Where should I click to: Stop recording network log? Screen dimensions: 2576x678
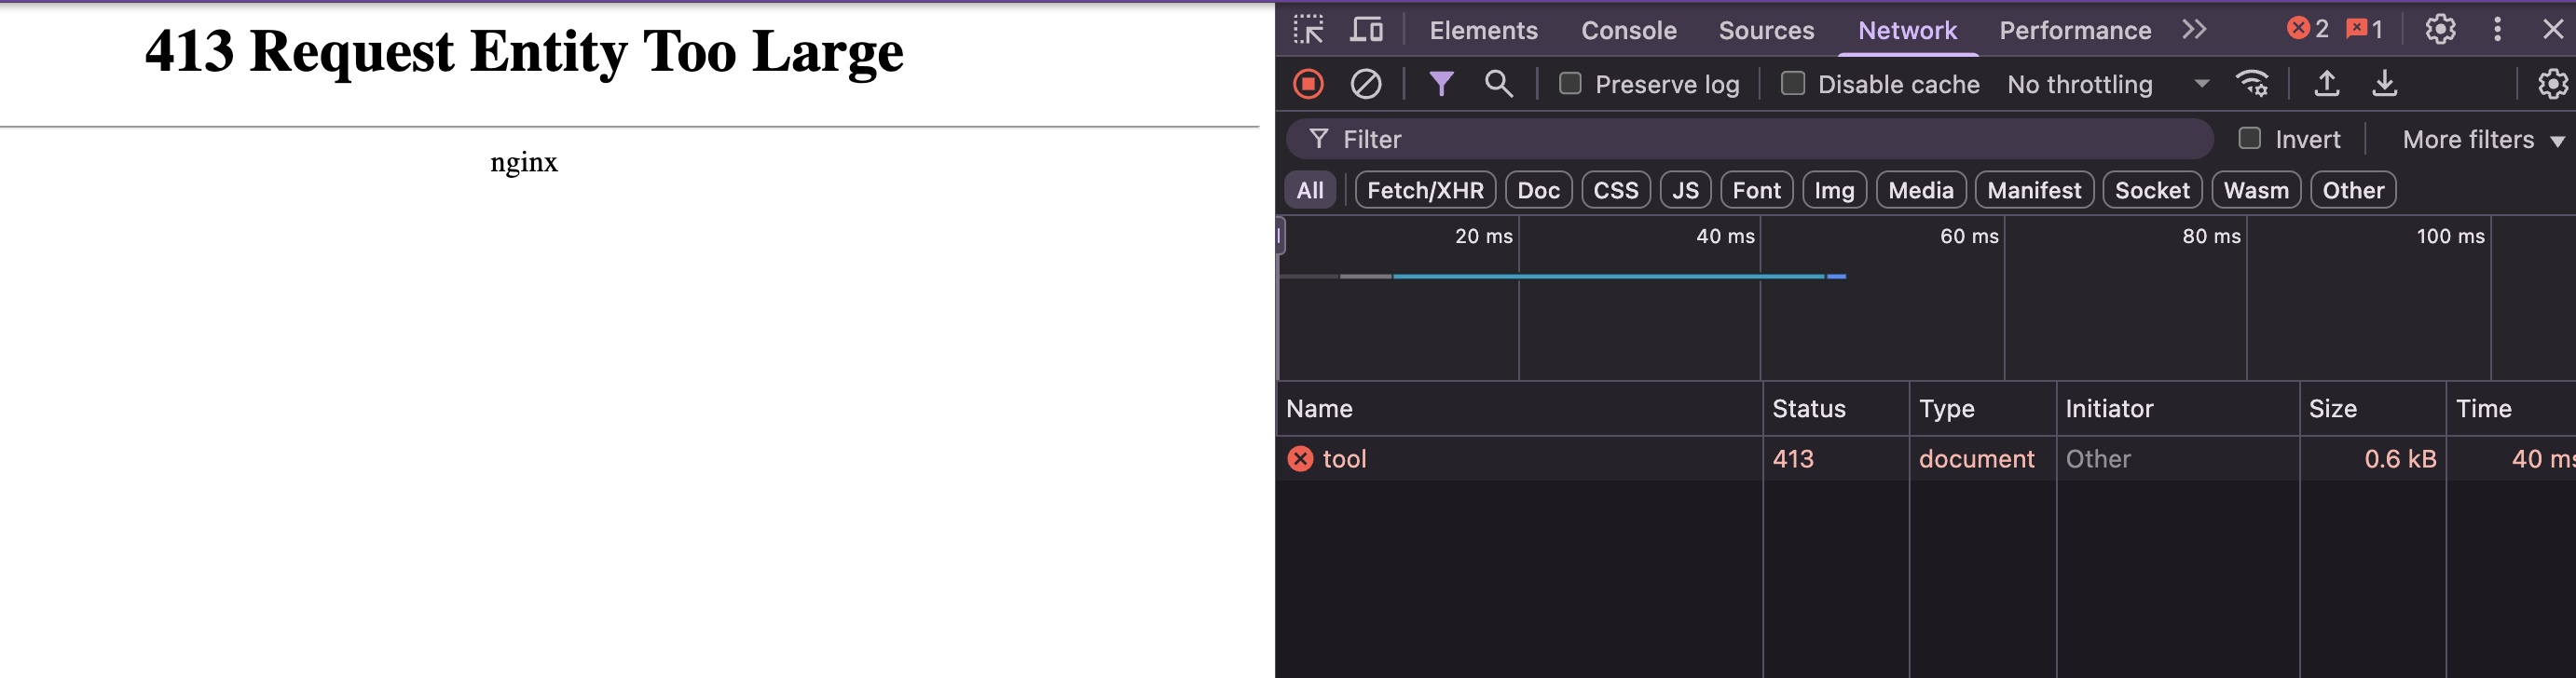pyautogui.click(x=1308, y=84)
